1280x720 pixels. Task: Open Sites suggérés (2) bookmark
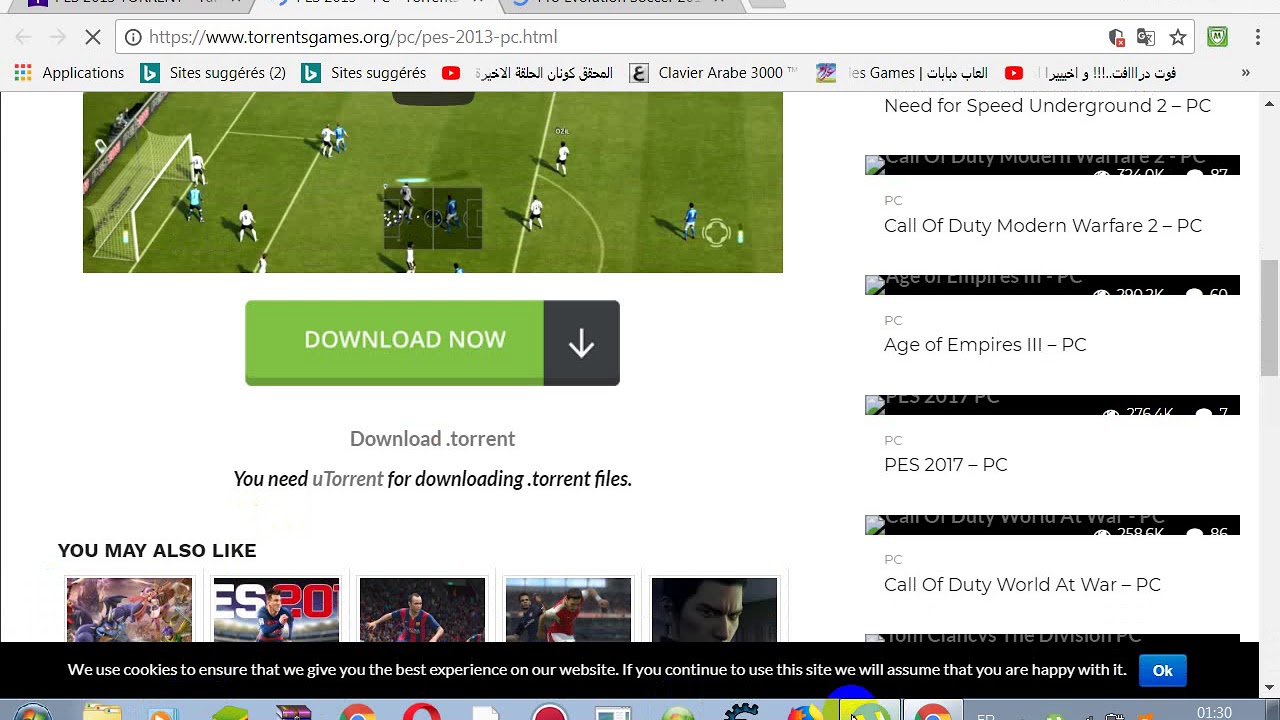tap(213, 73)
